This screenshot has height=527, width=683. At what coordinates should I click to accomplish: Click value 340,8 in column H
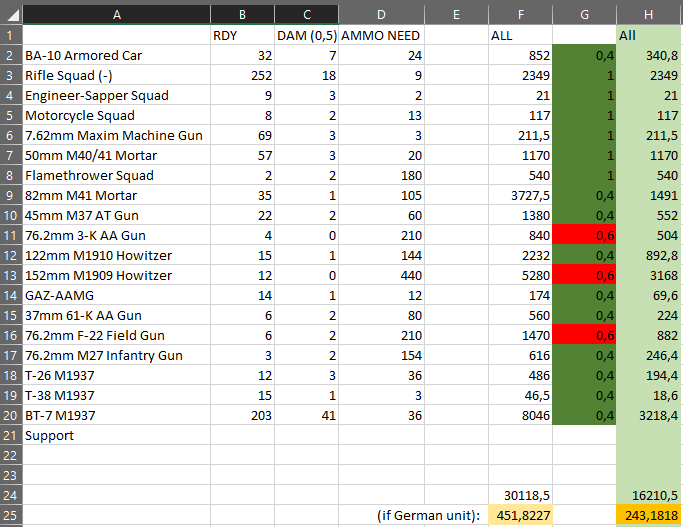[649, 55]
